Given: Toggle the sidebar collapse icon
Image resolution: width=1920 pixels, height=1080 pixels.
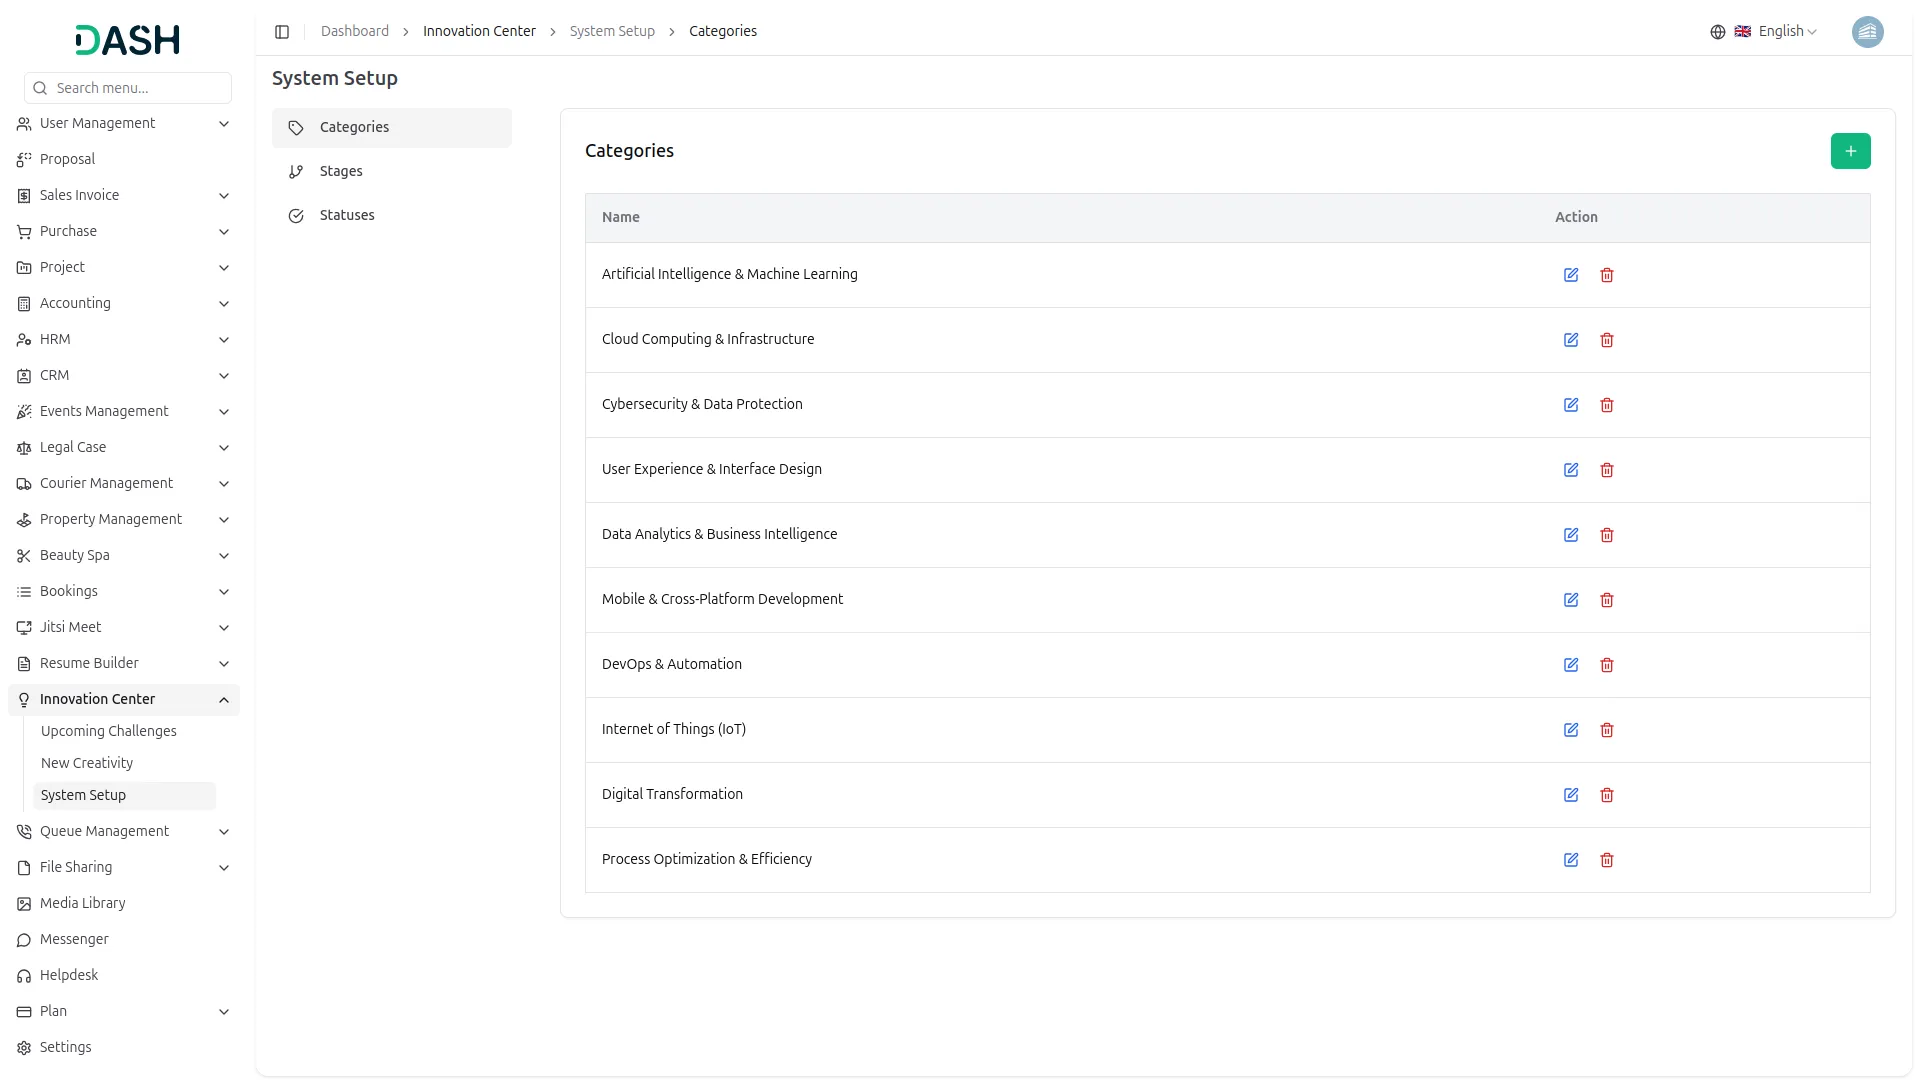Looking at the screenshot, I should (282, 32).
